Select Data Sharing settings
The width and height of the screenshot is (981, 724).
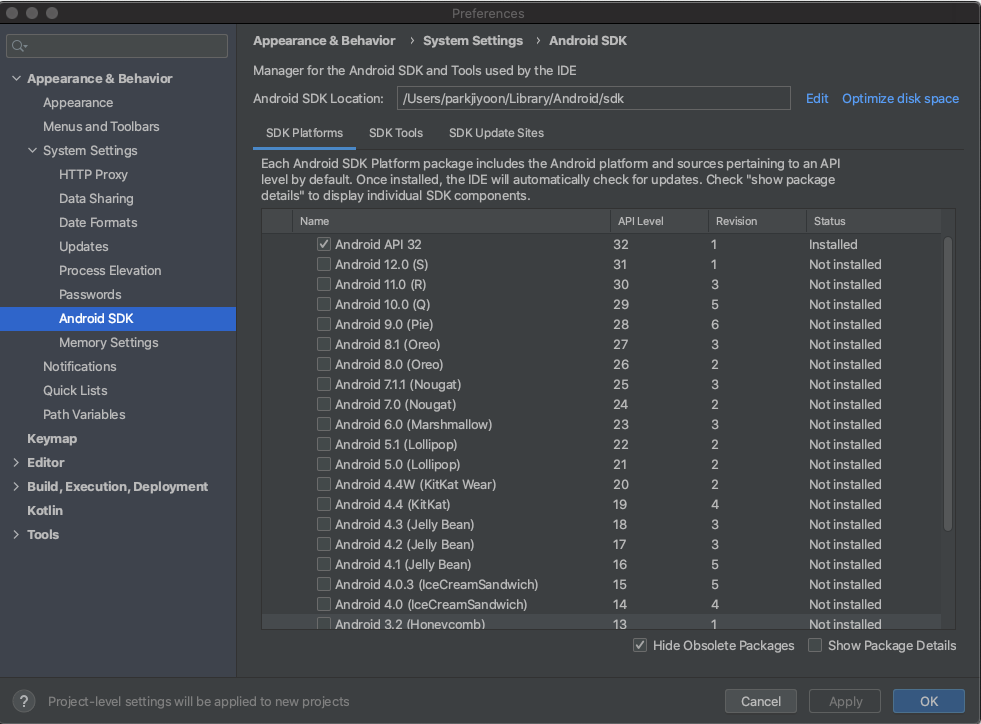pos(96,198)
